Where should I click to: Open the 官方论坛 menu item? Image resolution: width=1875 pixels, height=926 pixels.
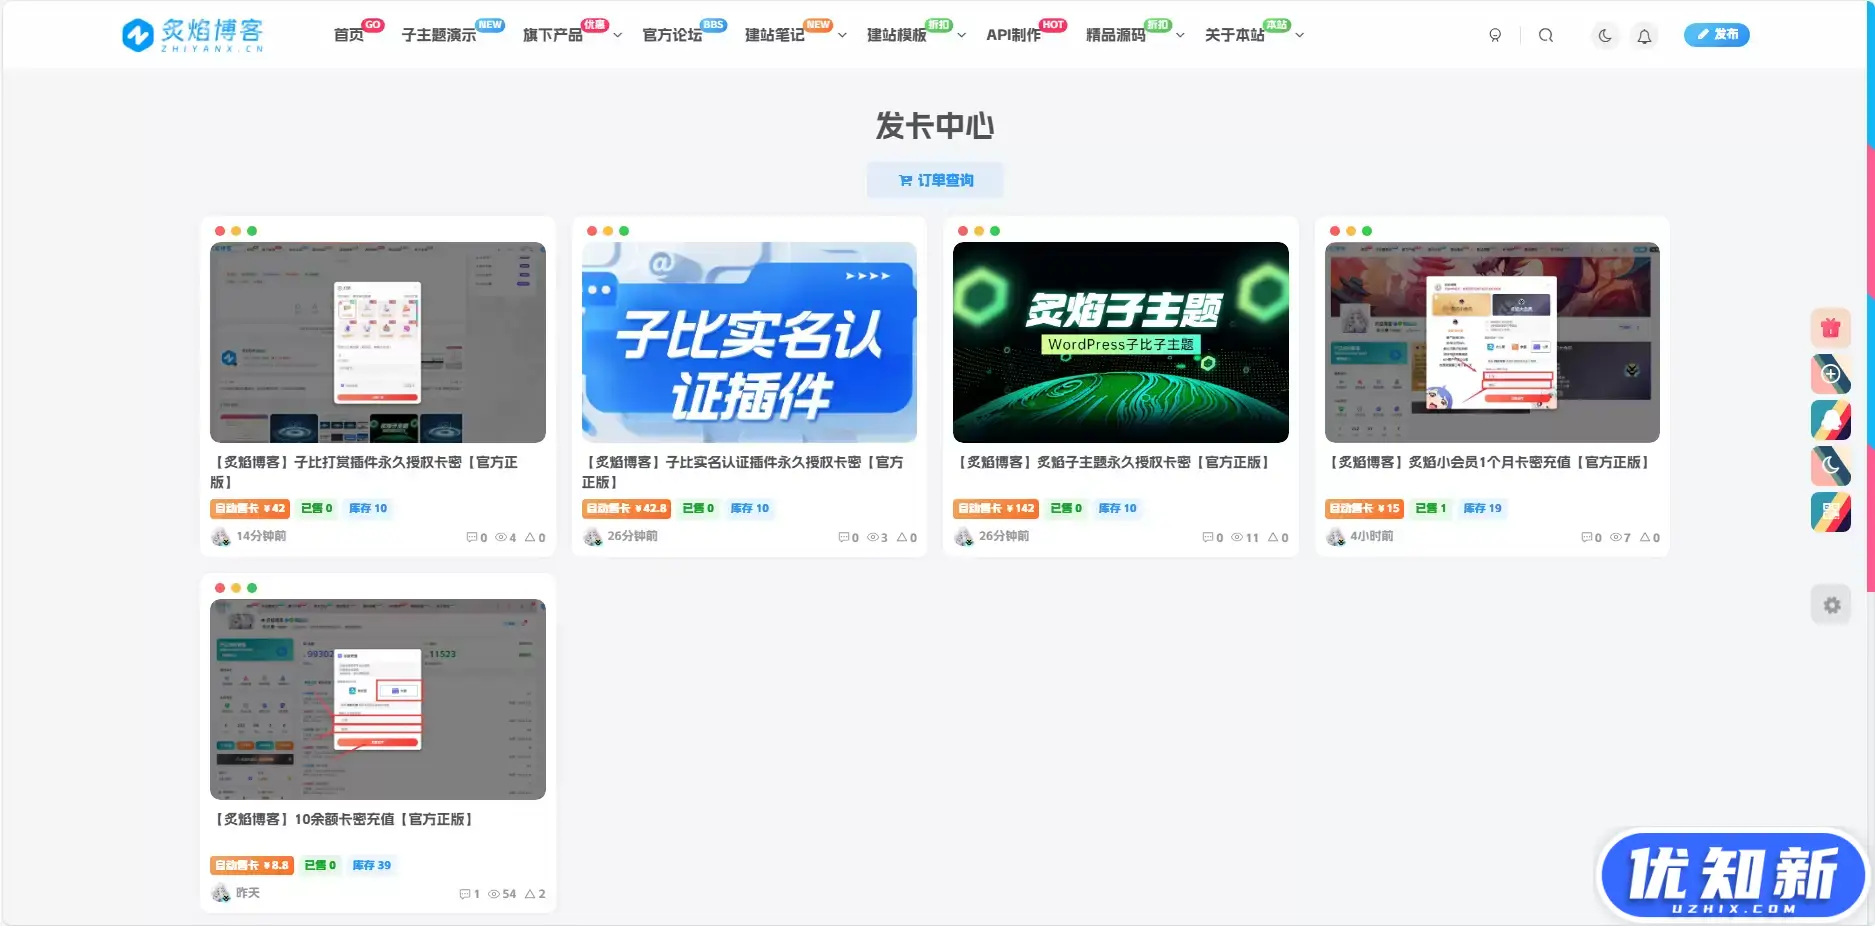(672, 35)
